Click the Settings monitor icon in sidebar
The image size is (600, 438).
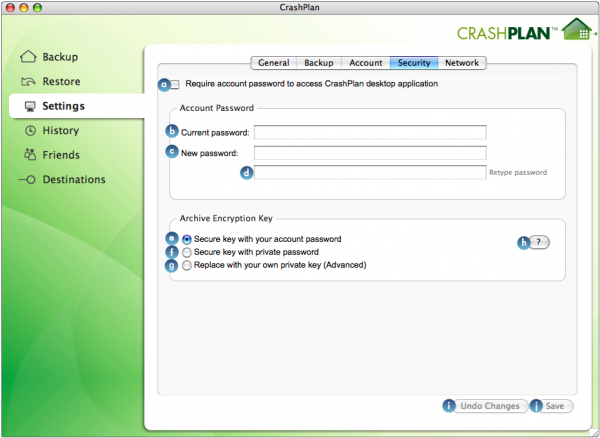click(x=30, y=106)
